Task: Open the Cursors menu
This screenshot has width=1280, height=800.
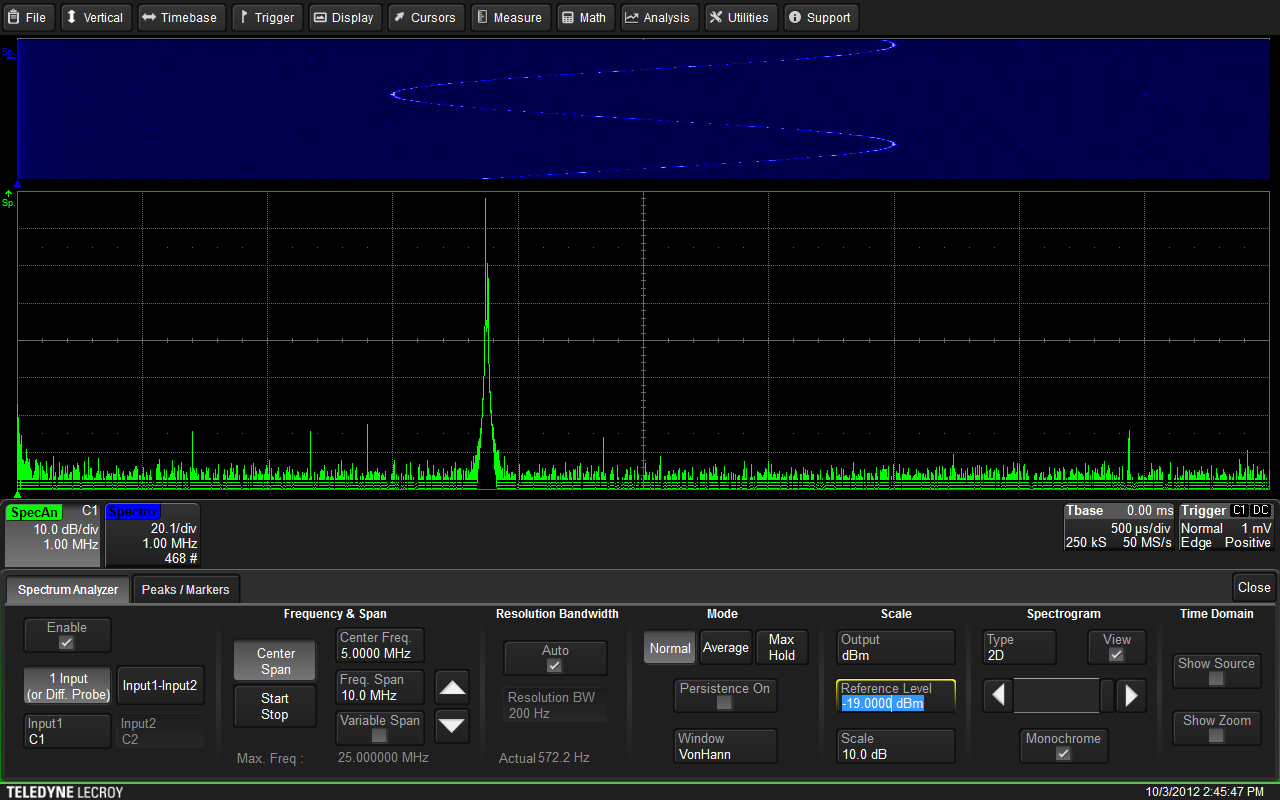Action: pos(422,17)
